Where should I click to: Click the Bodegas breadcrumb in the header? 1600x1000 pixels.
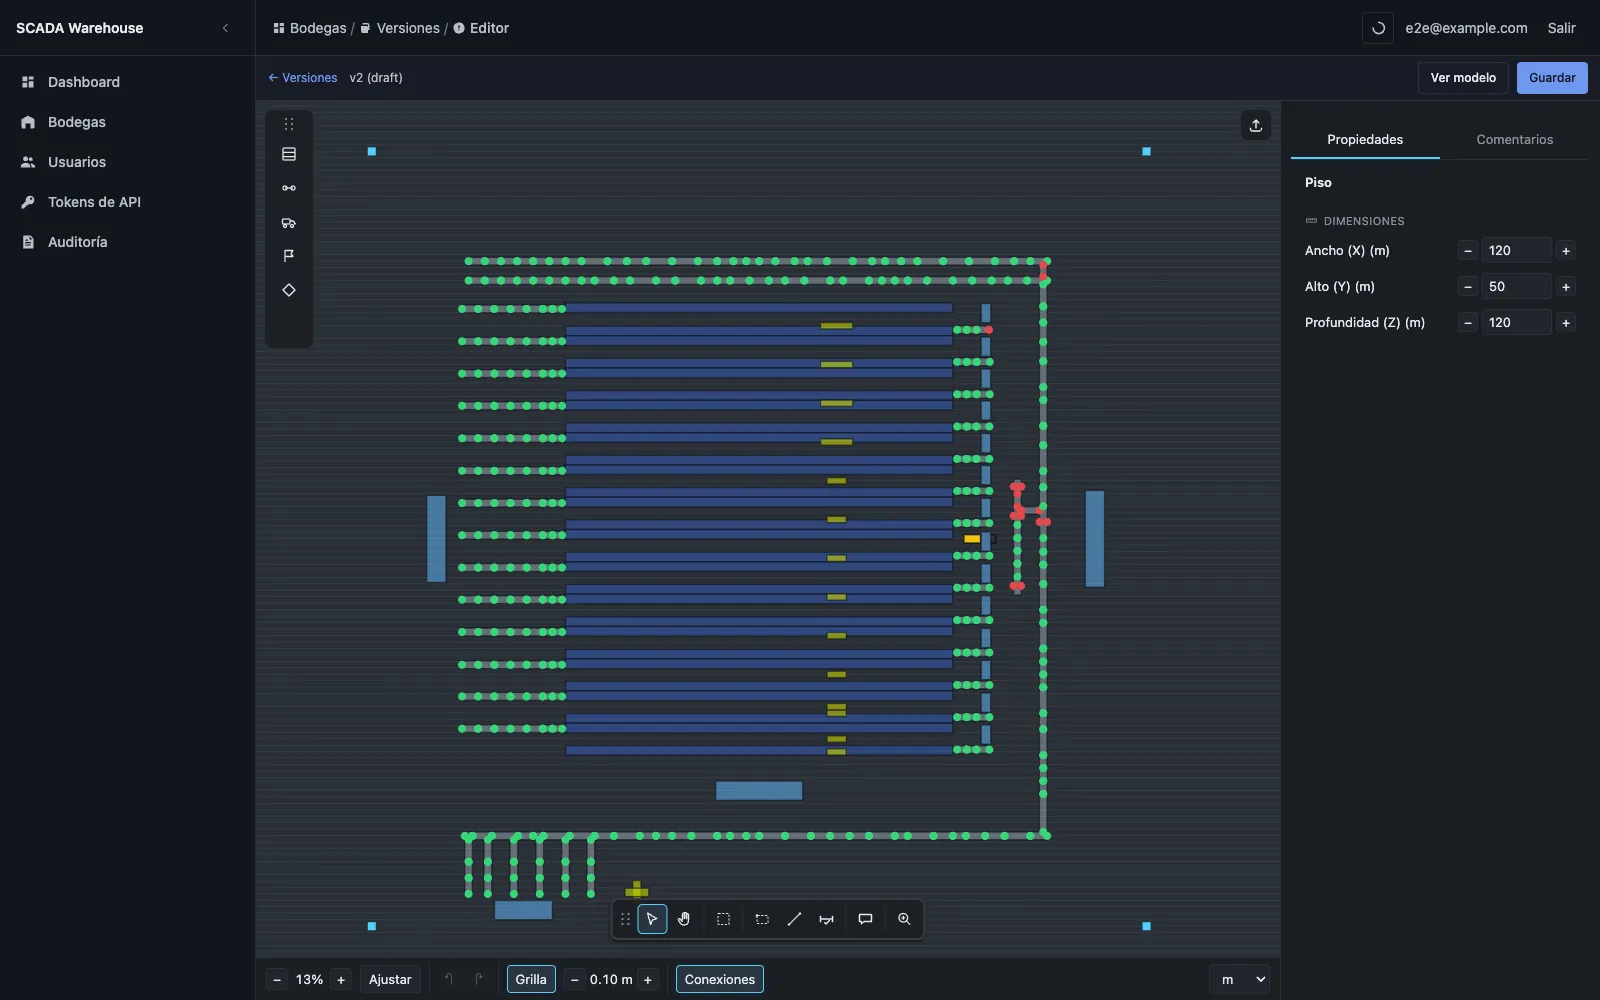310,28
